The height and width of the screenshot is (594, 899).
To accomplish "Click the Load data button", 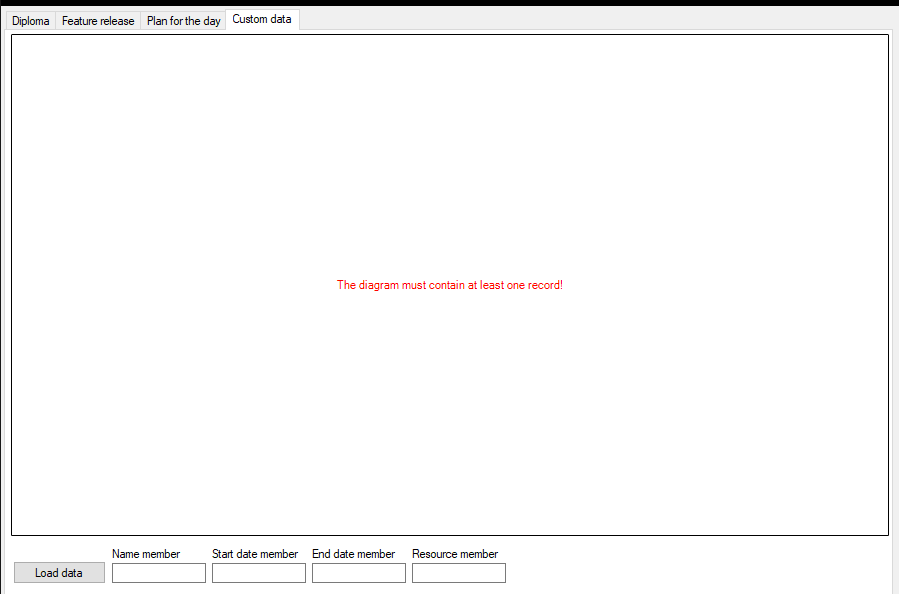I will coord(60,573).
